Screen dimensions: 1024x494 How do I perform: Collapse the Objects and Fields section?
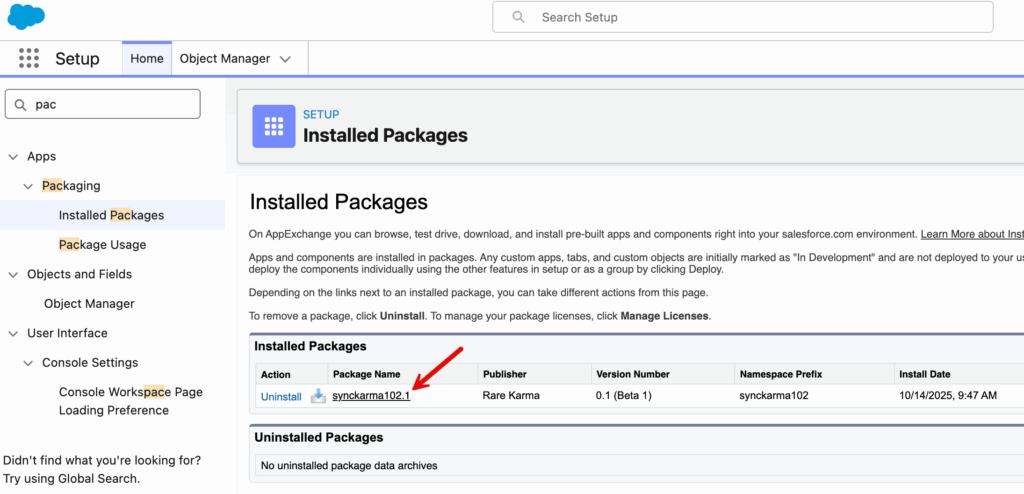click(x=13, y=274)
